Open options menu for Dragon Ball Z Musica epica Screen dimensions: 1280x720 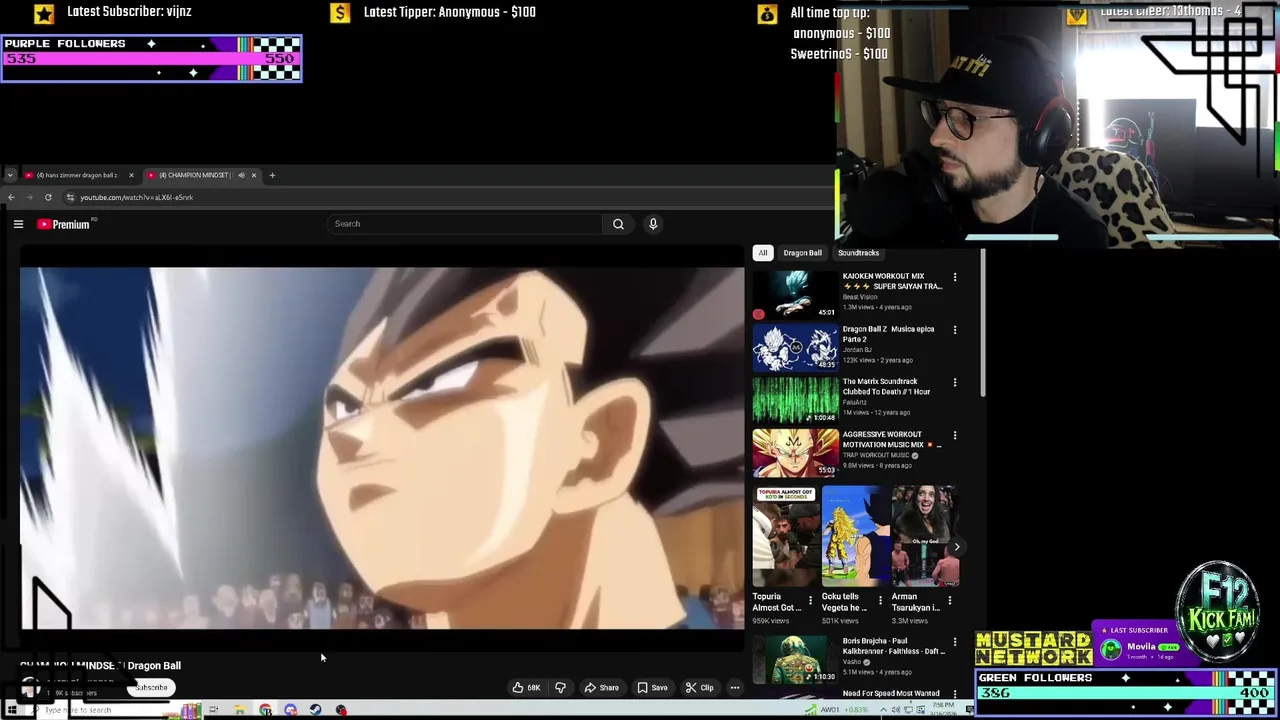coord(955,330)
